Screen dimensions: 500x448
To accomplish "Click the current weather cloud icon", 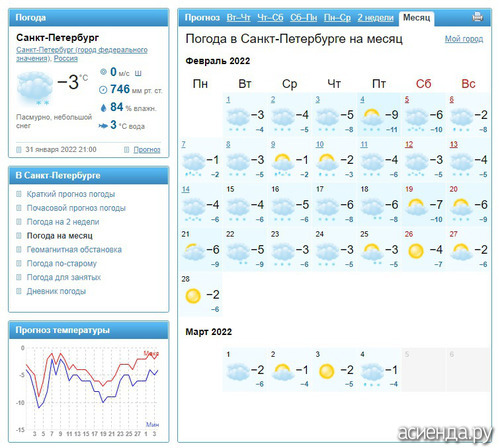I will pyautogui.click(x=35, y=87).
